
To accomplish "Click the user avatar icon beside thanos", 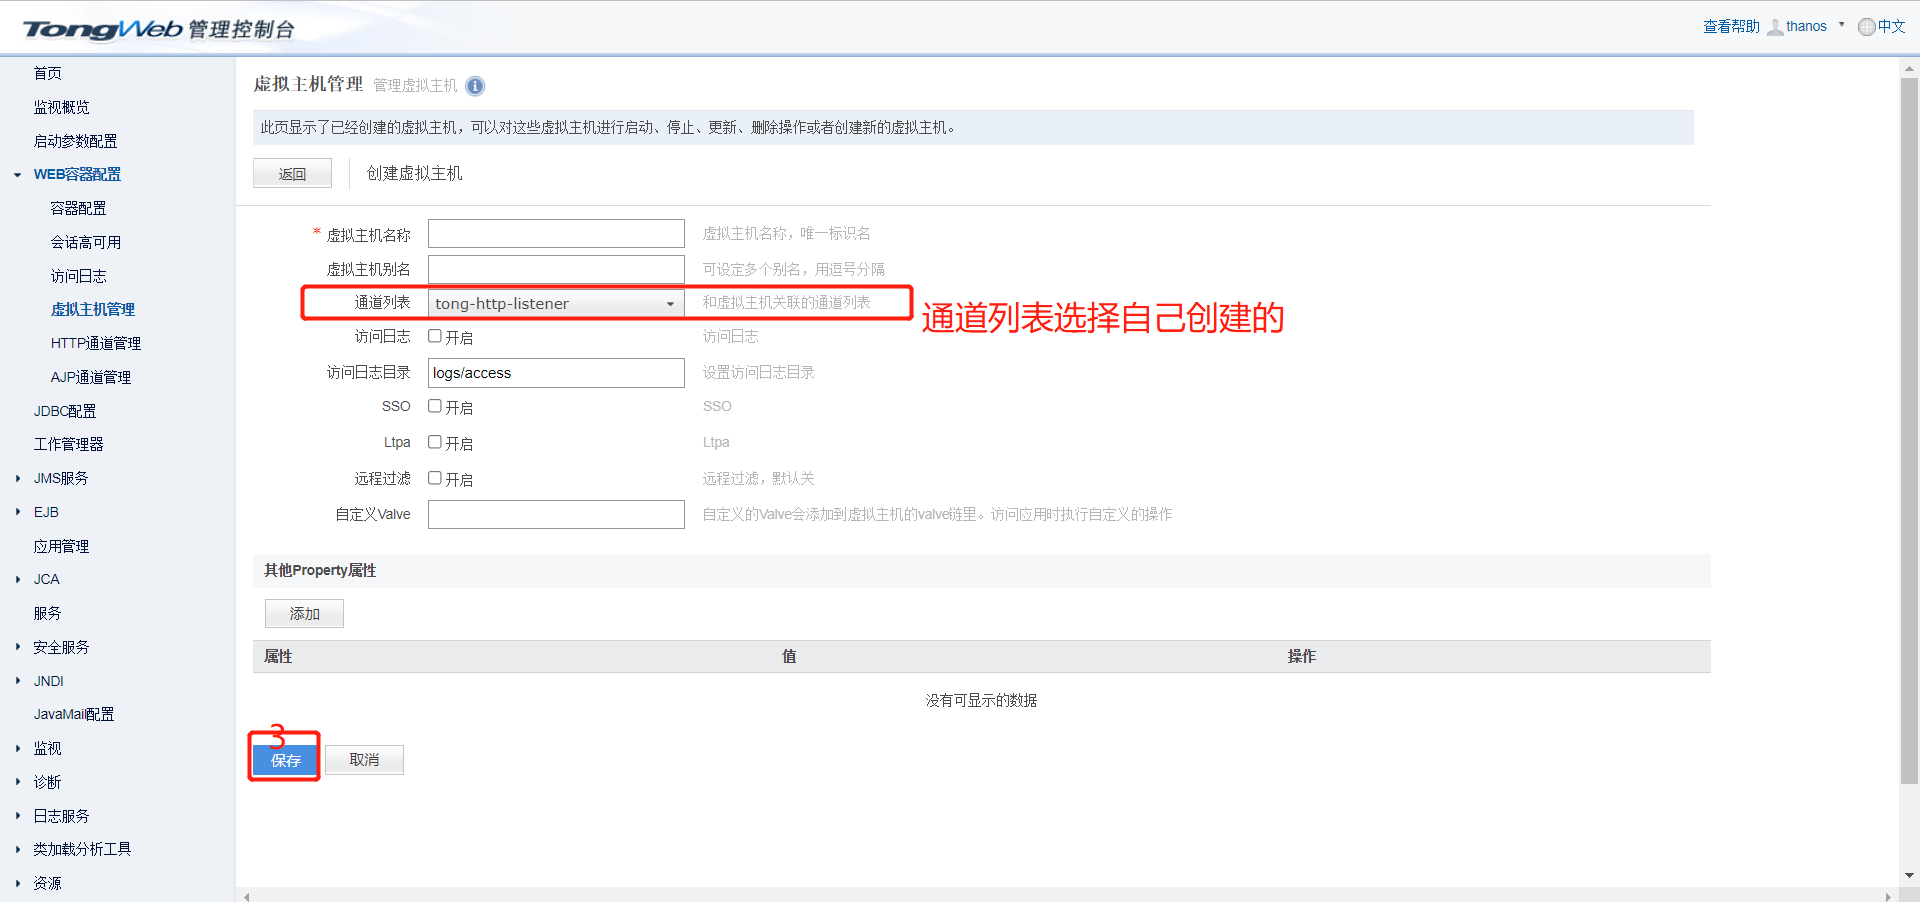I will (x=1778, y=26).
